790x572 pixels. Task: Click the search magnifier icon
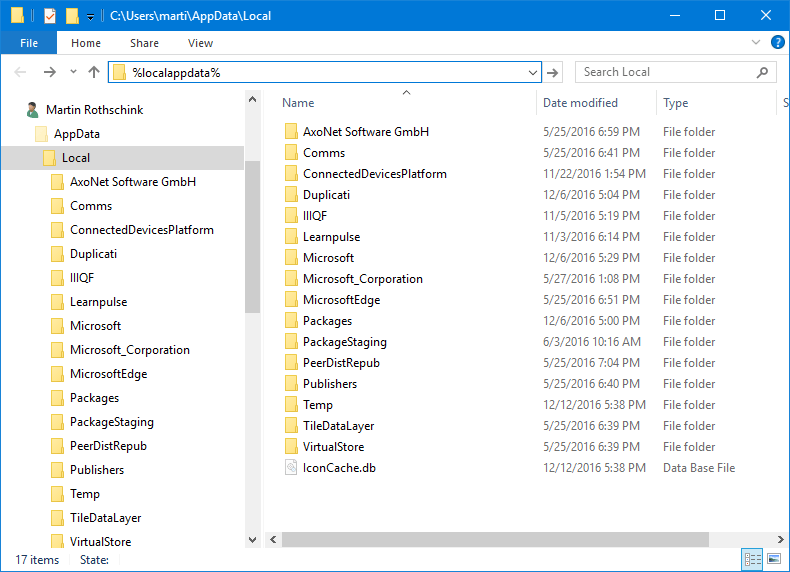(762, 73)
